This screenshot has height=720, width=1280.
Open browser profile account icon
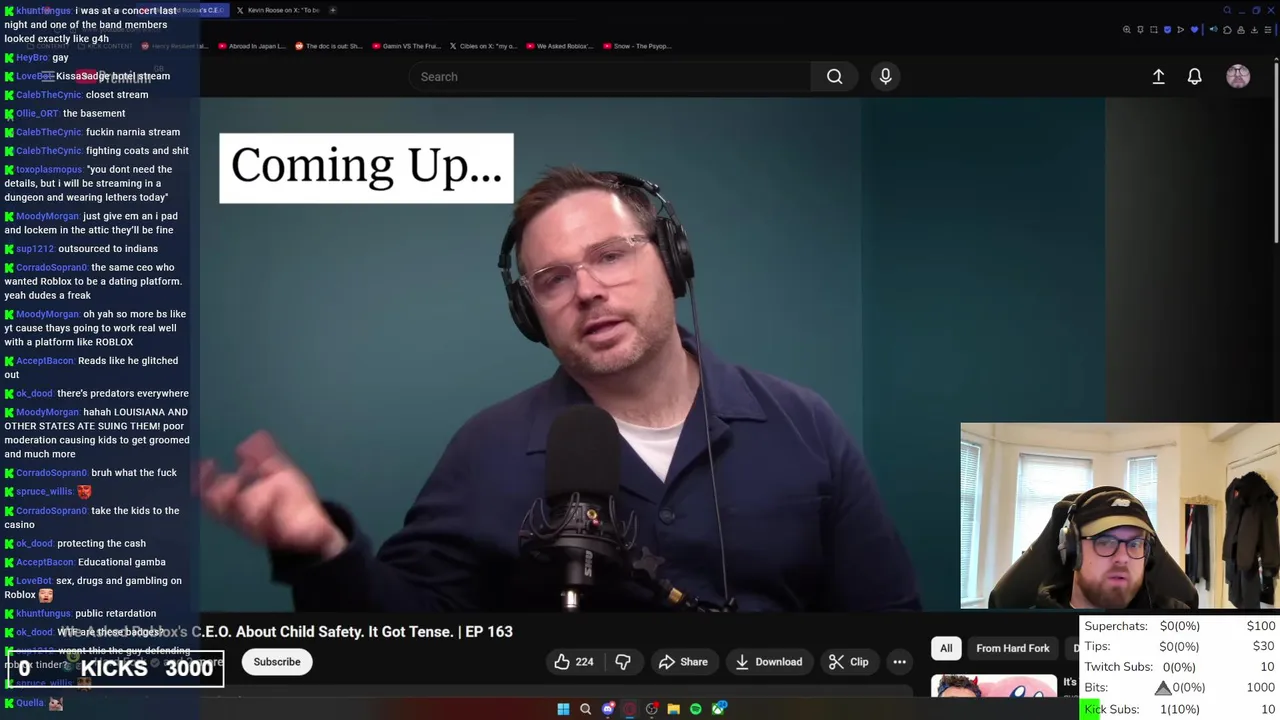point(1241,30)
